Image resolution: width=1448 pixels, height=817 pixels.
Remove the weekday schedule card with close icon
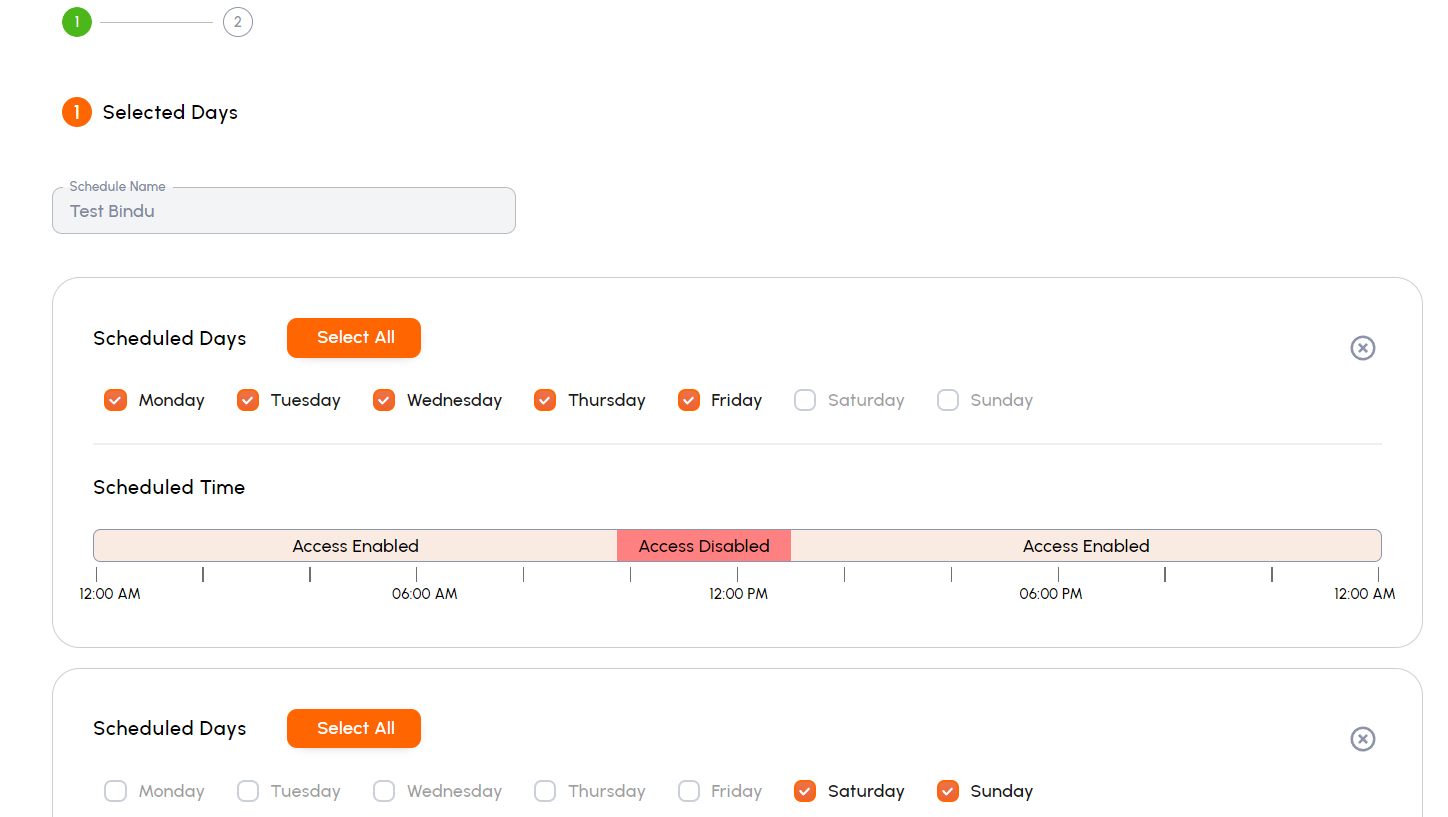1362,348
